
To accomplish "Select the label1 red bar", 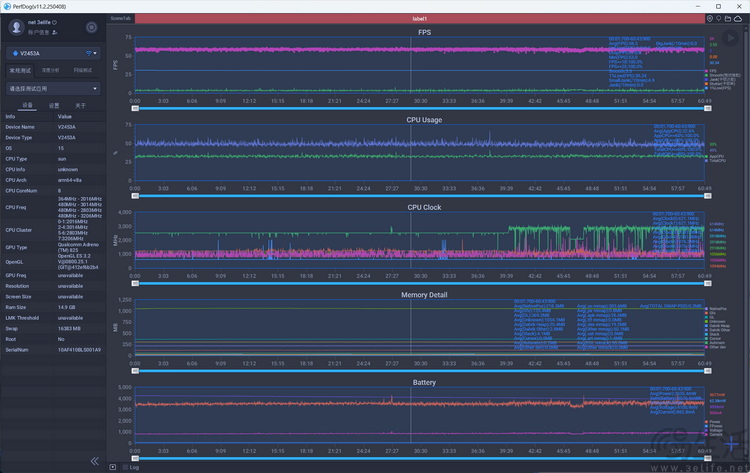I will point(419,18).
